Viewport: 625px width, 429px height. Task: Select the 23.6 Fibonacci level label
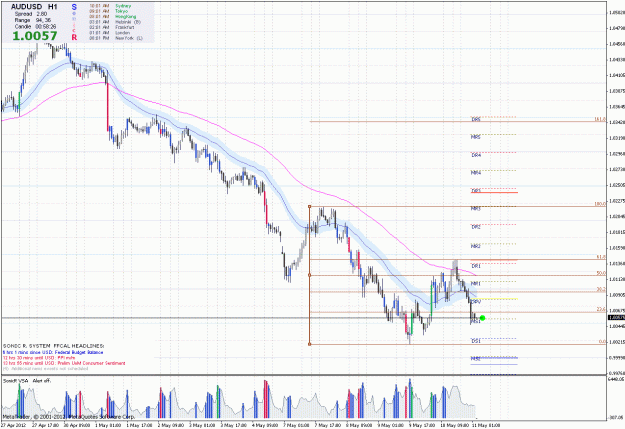point(601,309)
